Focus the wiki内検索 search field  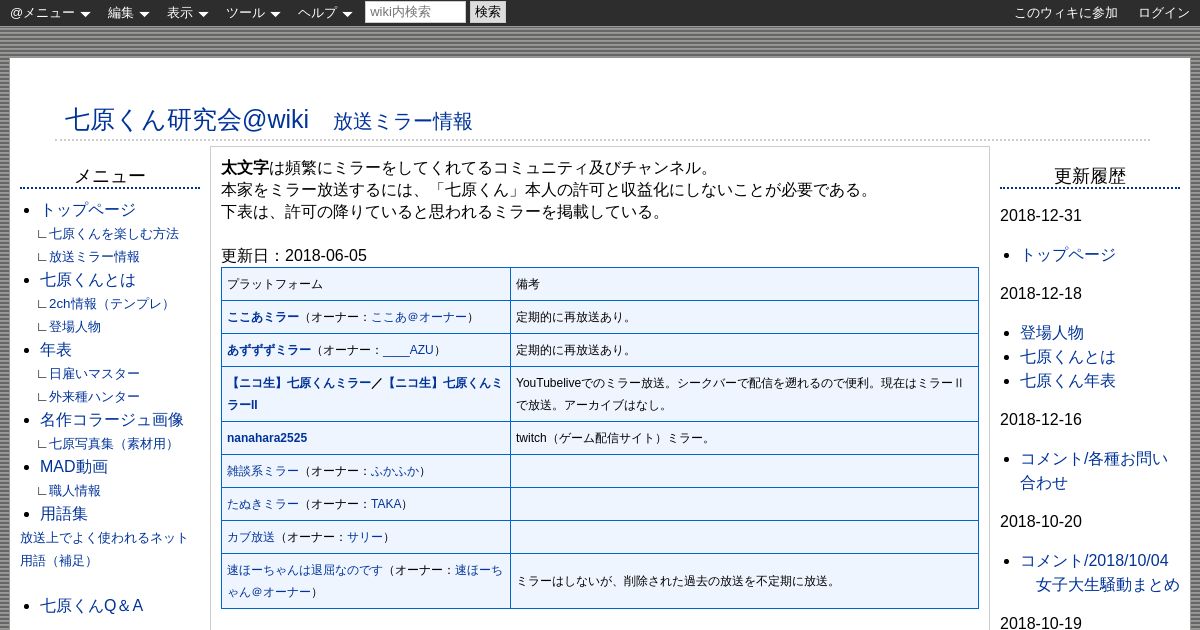[x=415, y=12]
